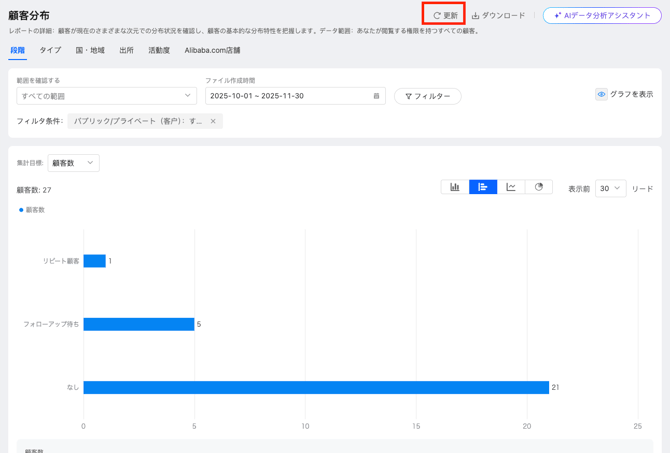Image resolution: width=670 pixels, height=453 pixels.
Task: Select the horizontal bar chart view
Action: coord(483,187)
